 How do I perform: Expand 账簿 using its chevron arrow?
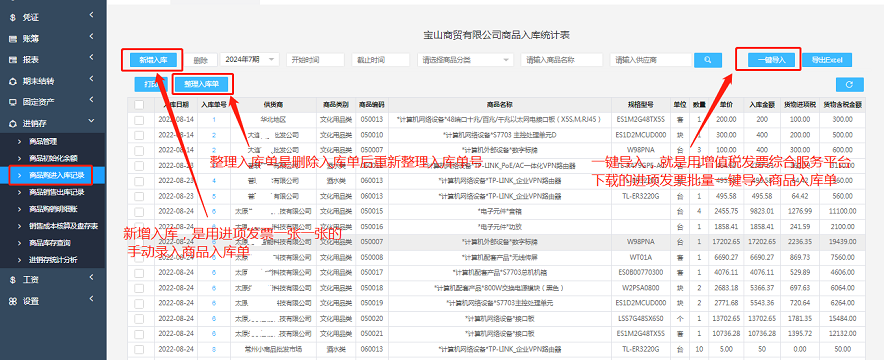(x=91, y=38)
